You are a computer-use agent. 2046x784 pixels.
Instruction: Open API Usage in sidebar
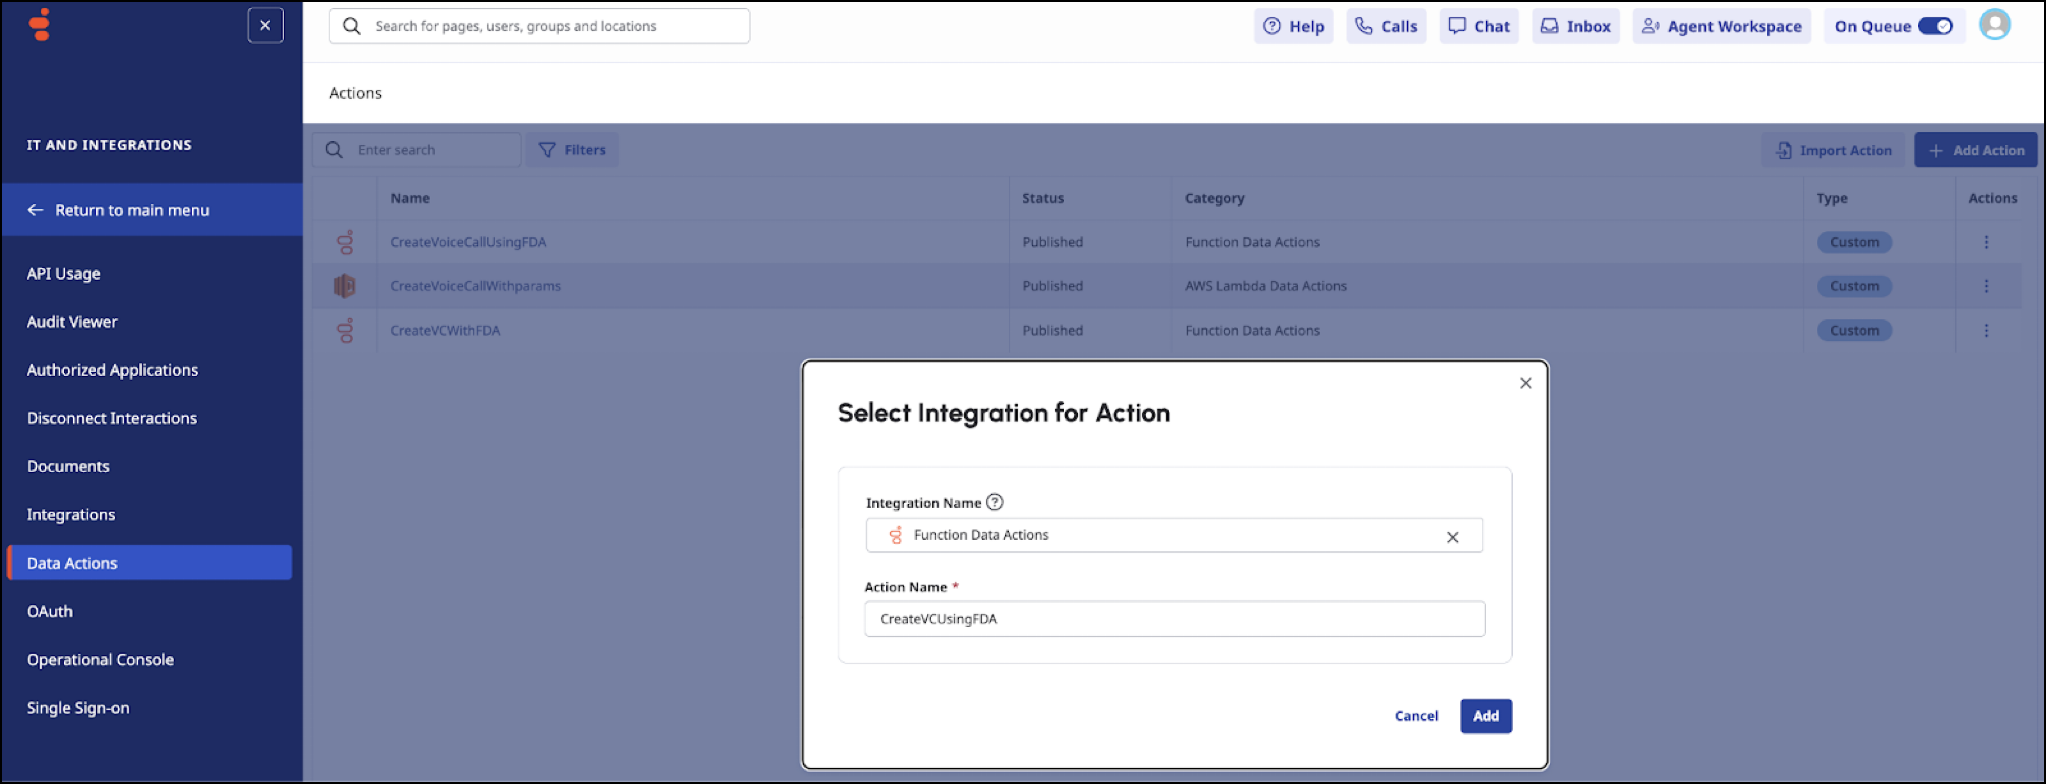point(63,273)
